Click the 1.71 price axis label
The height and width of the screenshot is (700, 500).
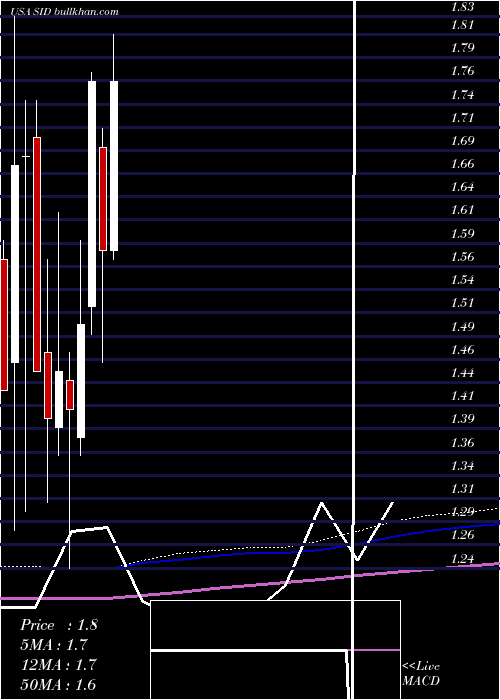[462, 118]
